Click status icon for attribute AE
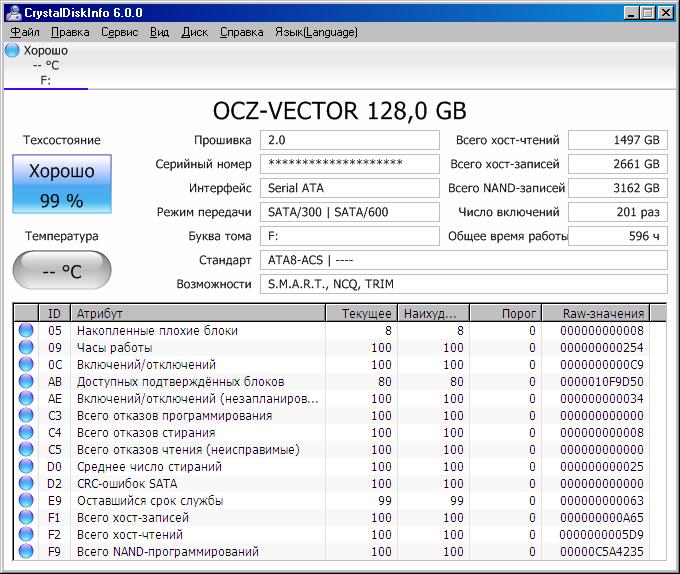Viewport: 680px width, 574px height. click(x=26, y=398)
